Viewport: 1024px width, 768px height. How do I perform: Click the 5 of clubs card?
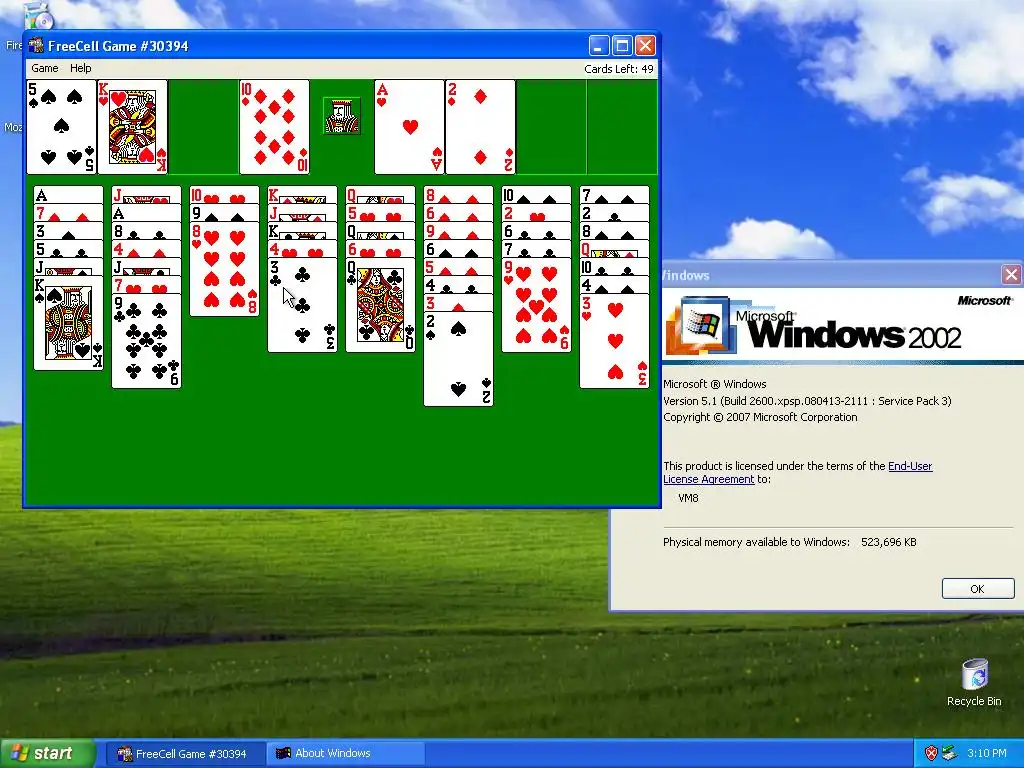[69, 249]
